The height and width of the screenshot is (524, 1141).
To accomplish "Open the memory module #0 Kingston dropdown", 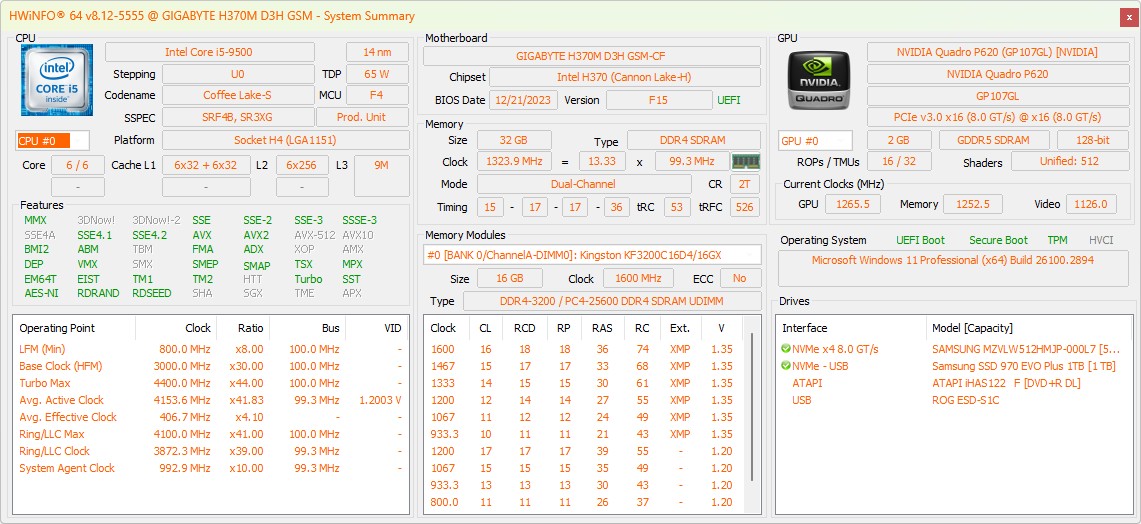I will tap(592, 255).
